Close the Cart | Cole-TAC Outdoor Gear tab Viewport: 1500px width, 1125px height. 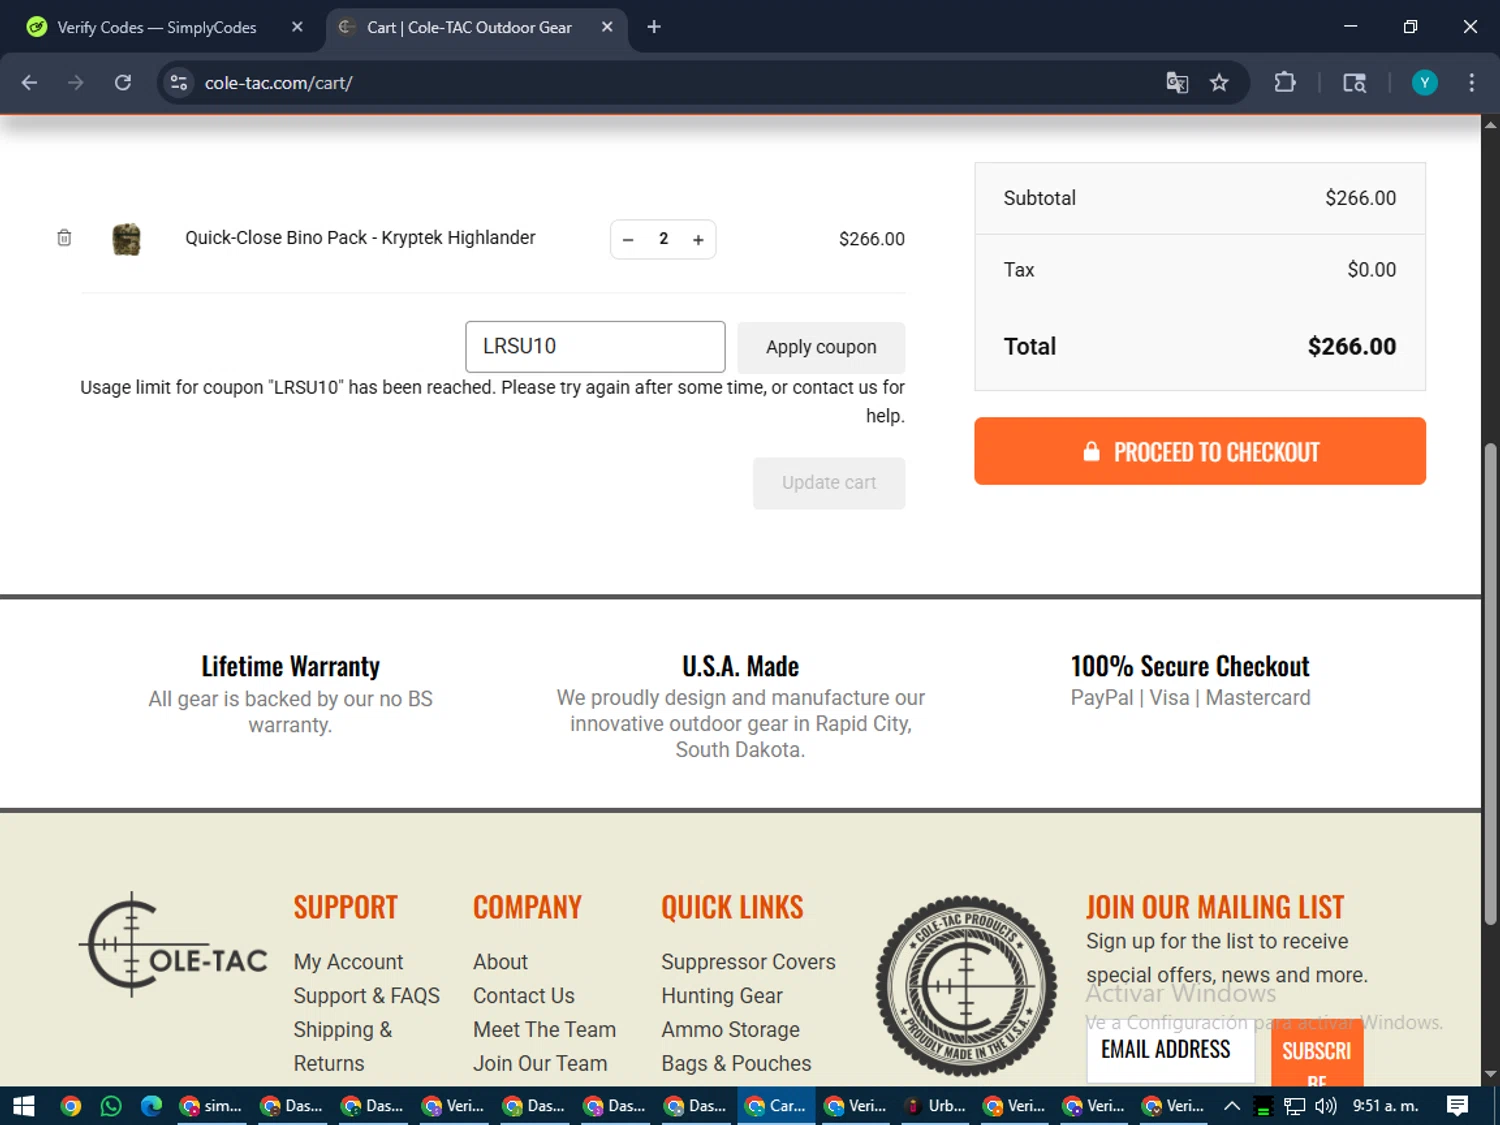pyautogui.click(x=607, y=27)
